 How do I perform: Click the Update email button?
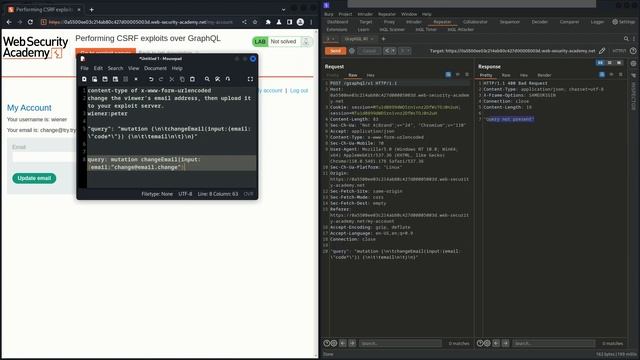(x=34, y=178)
